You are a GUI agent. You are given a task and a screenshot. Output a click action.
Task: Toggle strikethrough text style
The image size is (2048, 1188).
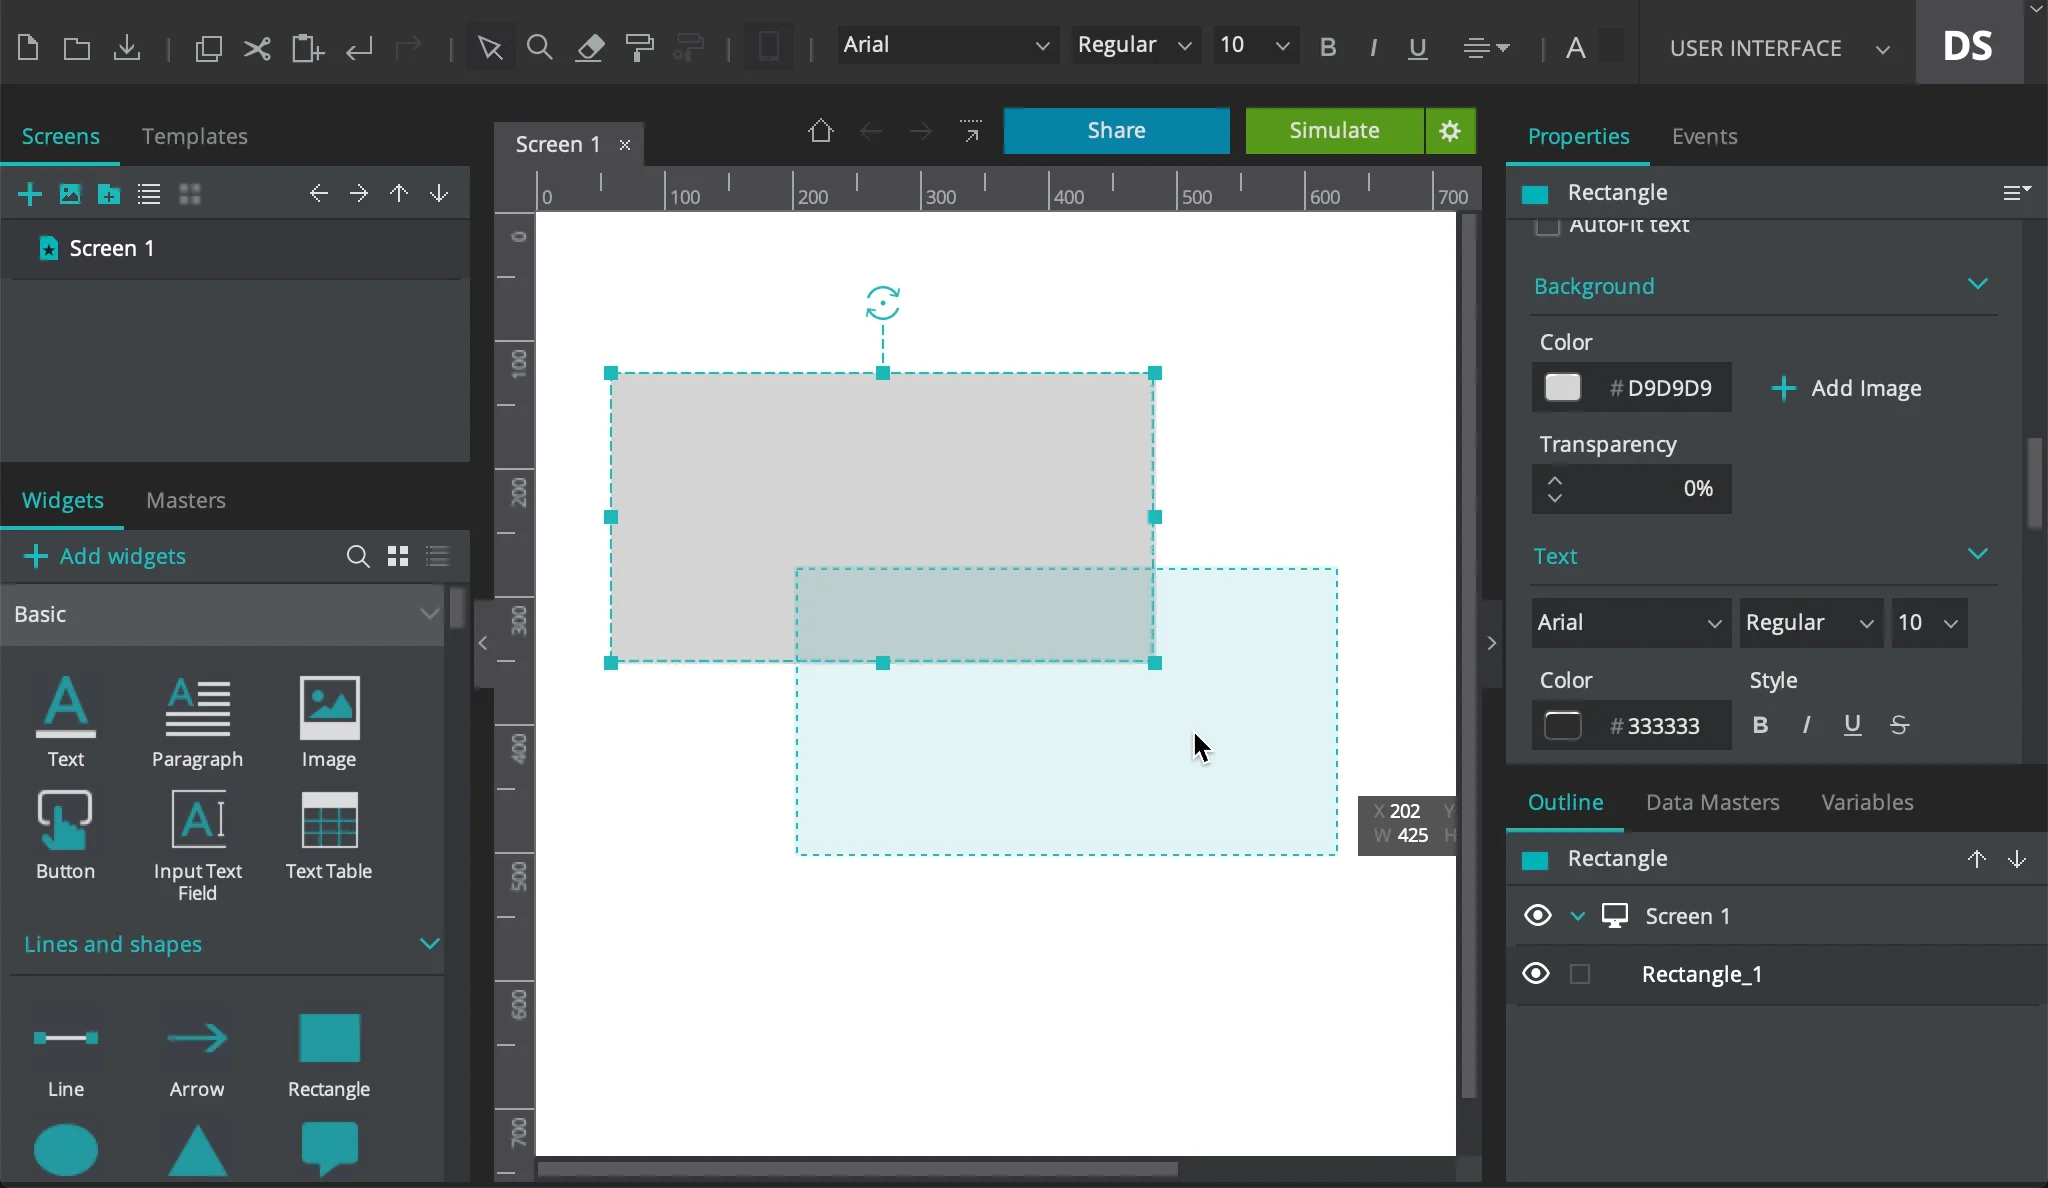tap(1900, 725)
